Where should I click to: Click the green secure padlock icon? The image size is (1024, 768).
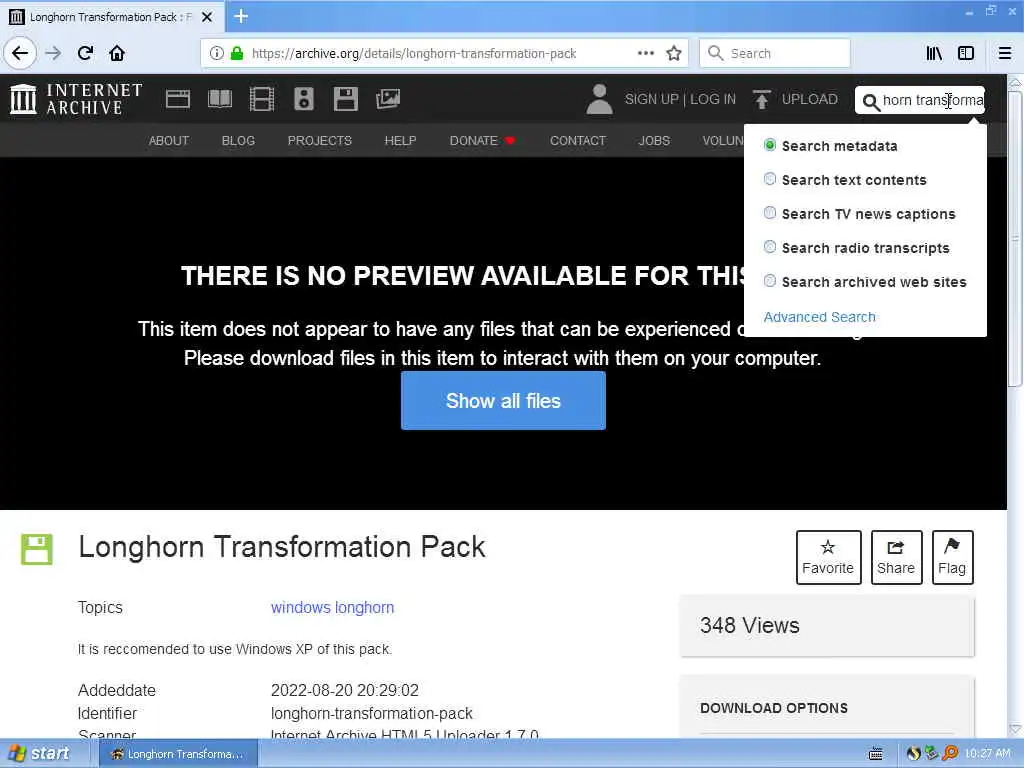[237, 54]
